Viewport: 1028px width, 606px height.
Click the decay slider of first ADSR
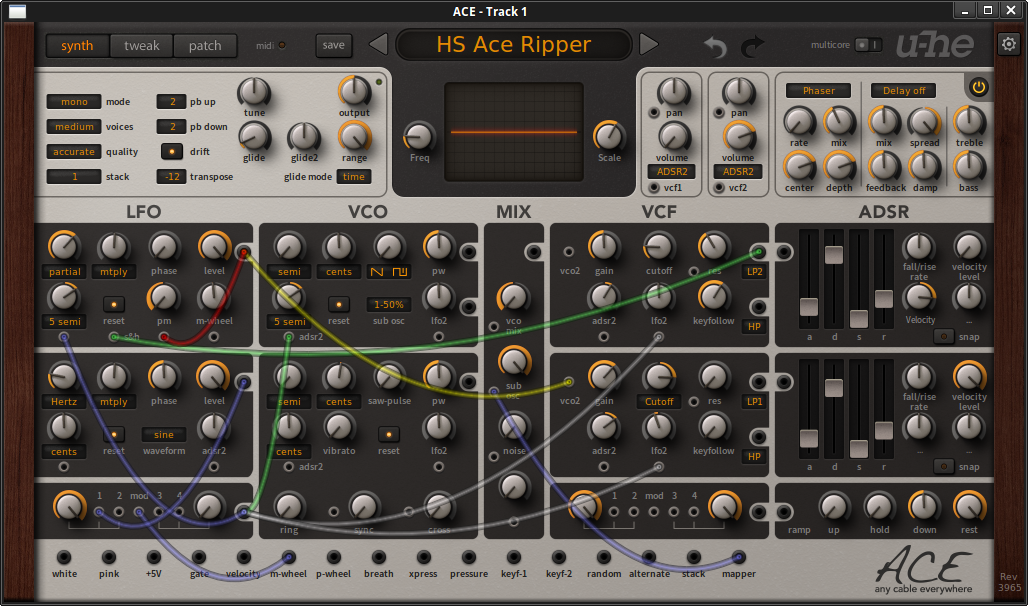click(x=834, y=254)
